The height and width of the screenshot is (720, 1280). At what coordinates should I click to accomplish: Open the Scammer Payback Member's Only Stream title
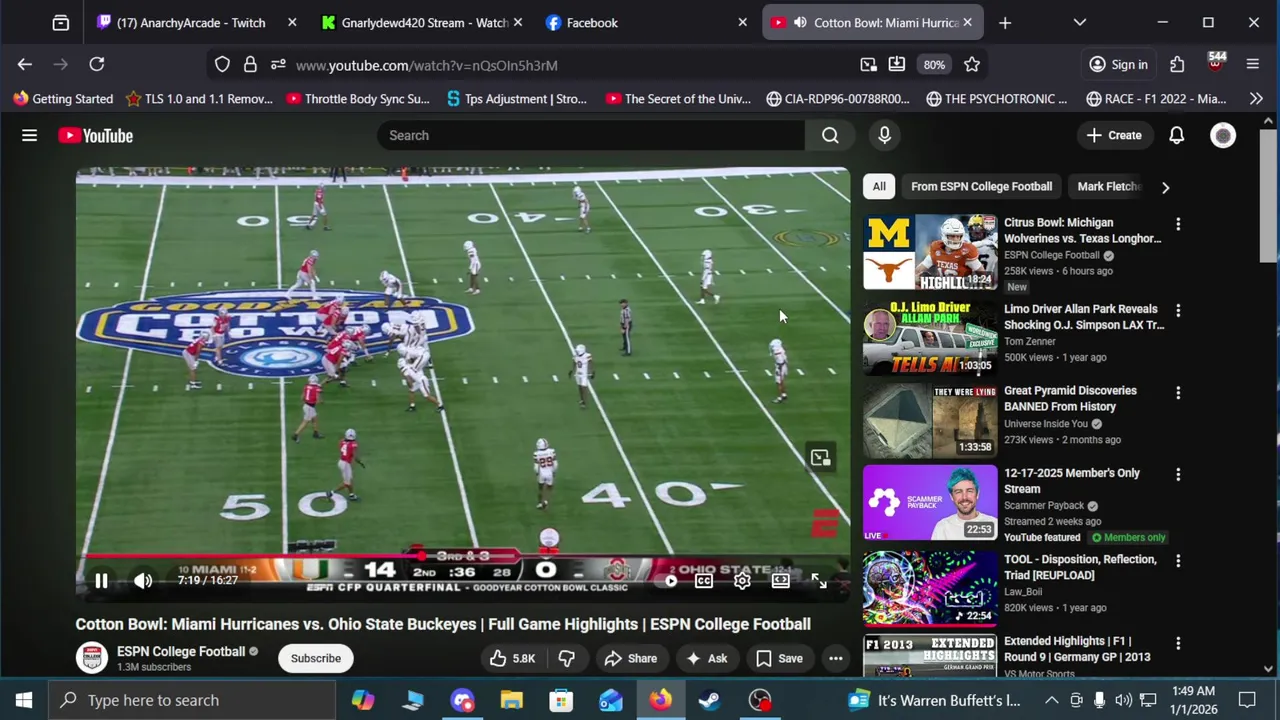1072,481
